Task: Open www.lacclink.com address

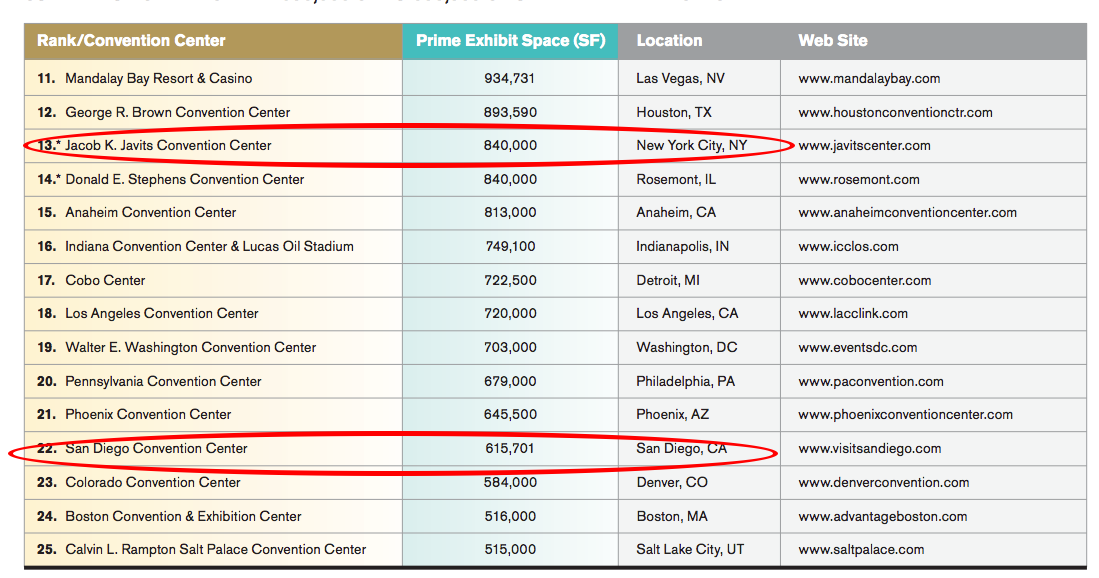Action: 853,313
